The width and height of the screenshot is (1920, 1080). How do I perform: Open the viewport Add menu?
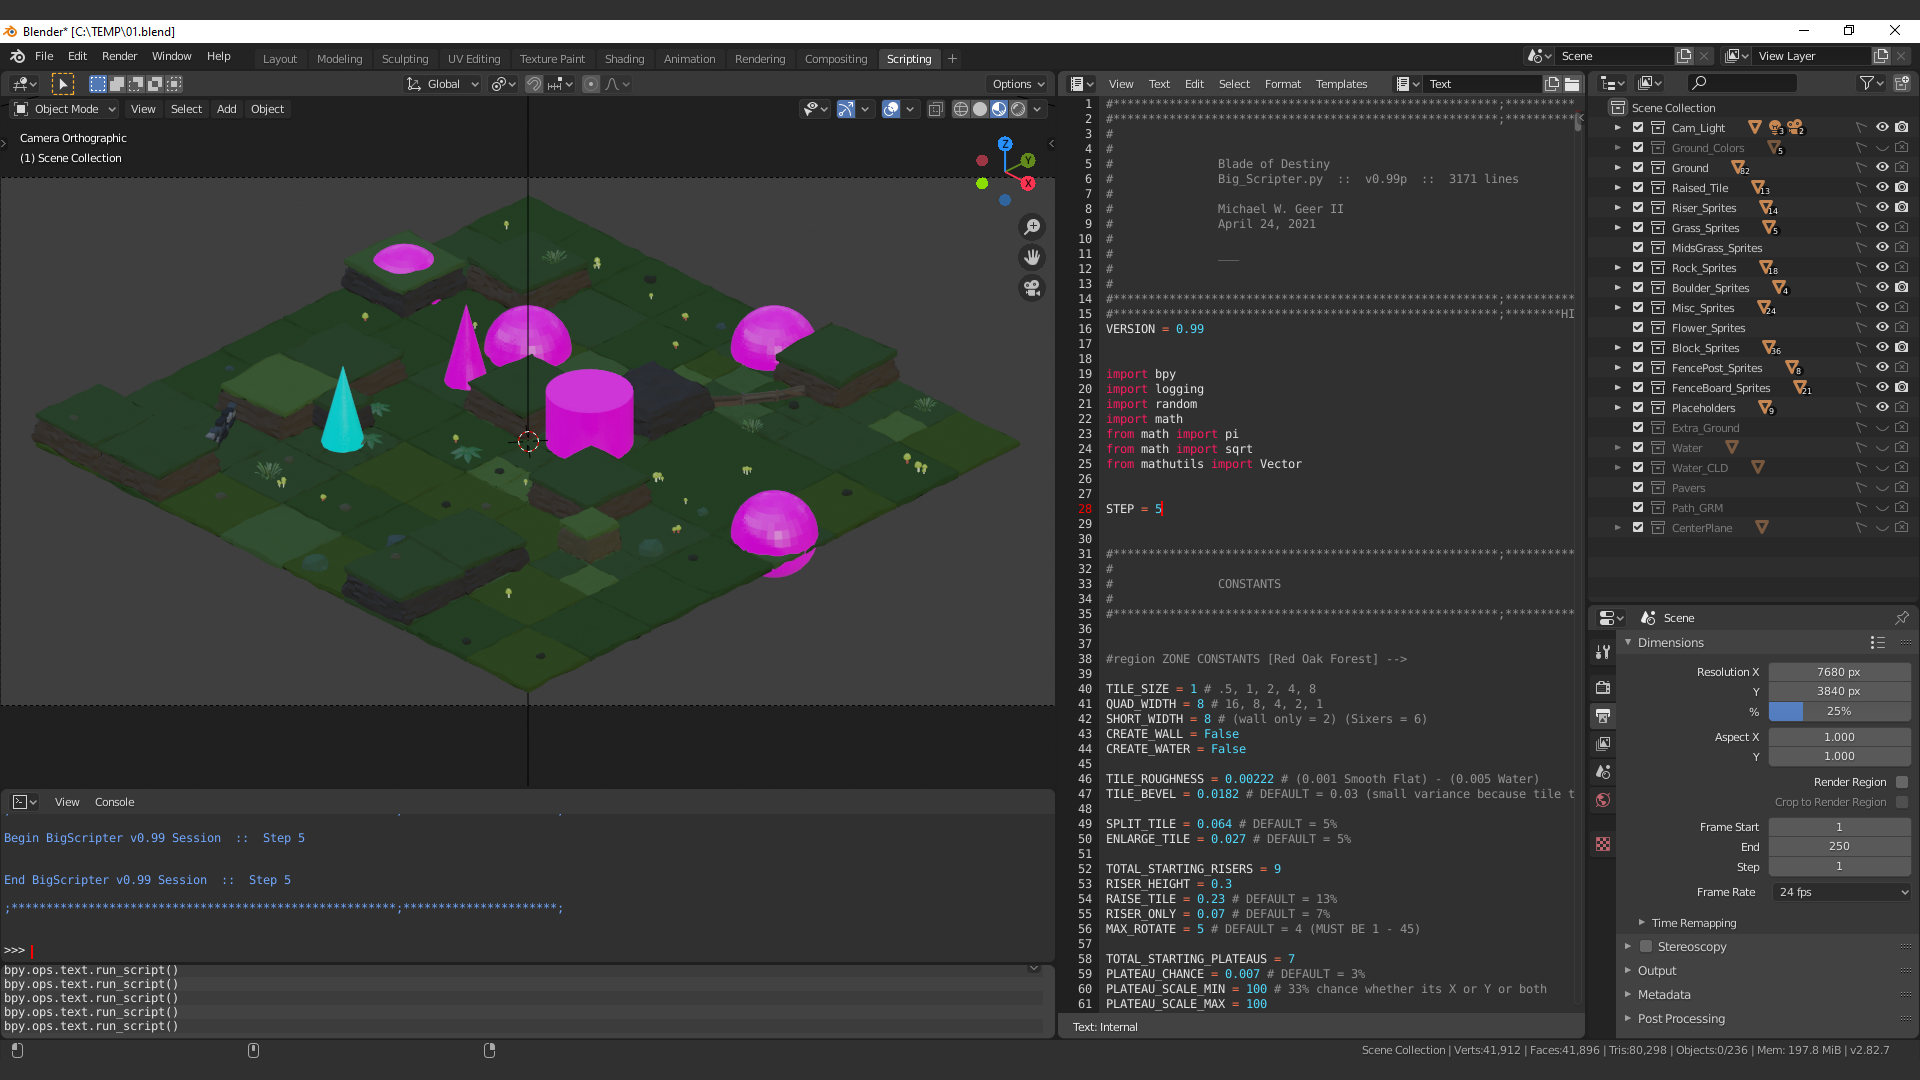(226, 109)
